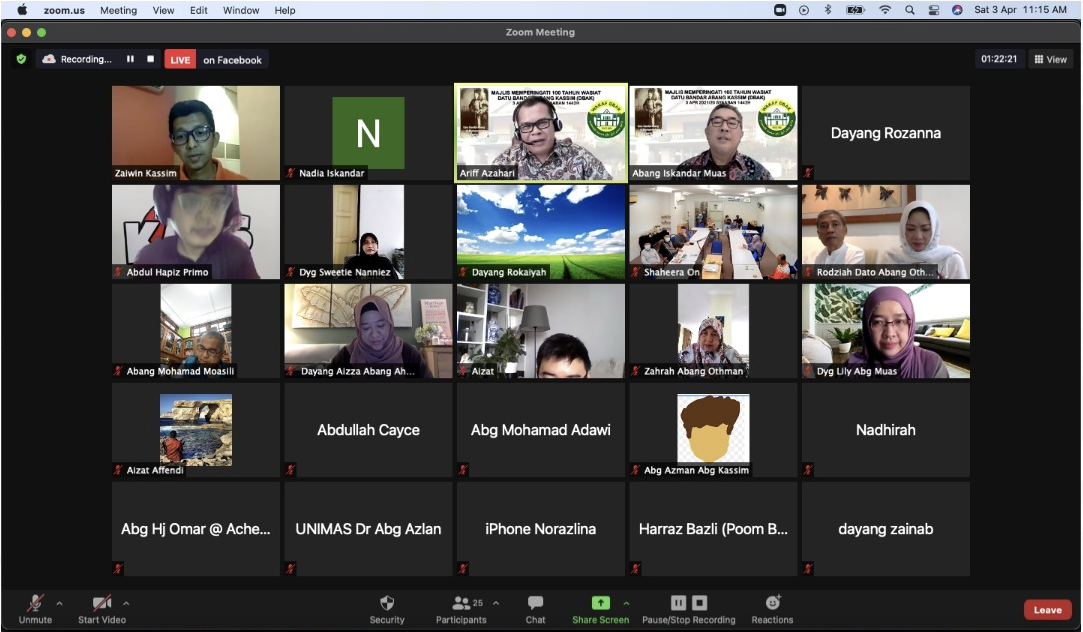
Task: Select Ariff Azahari's video tile
Action: tap(541, 133)
